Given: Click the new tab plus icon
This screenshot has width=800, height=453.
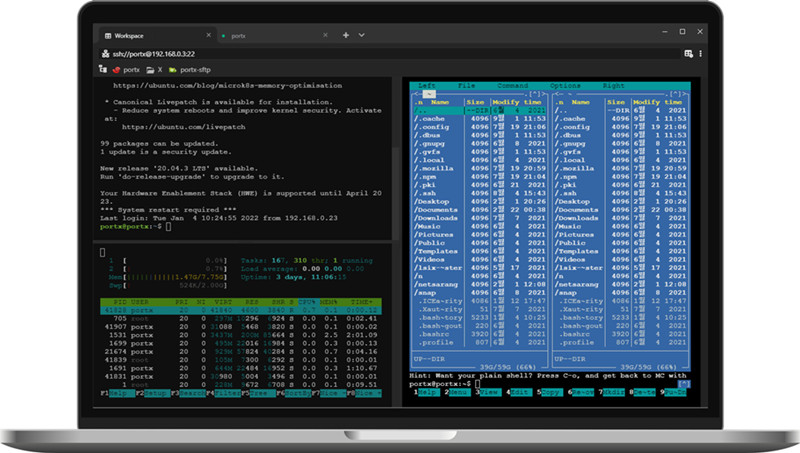Looking at the screenshot, I should [x=346, y=34].
